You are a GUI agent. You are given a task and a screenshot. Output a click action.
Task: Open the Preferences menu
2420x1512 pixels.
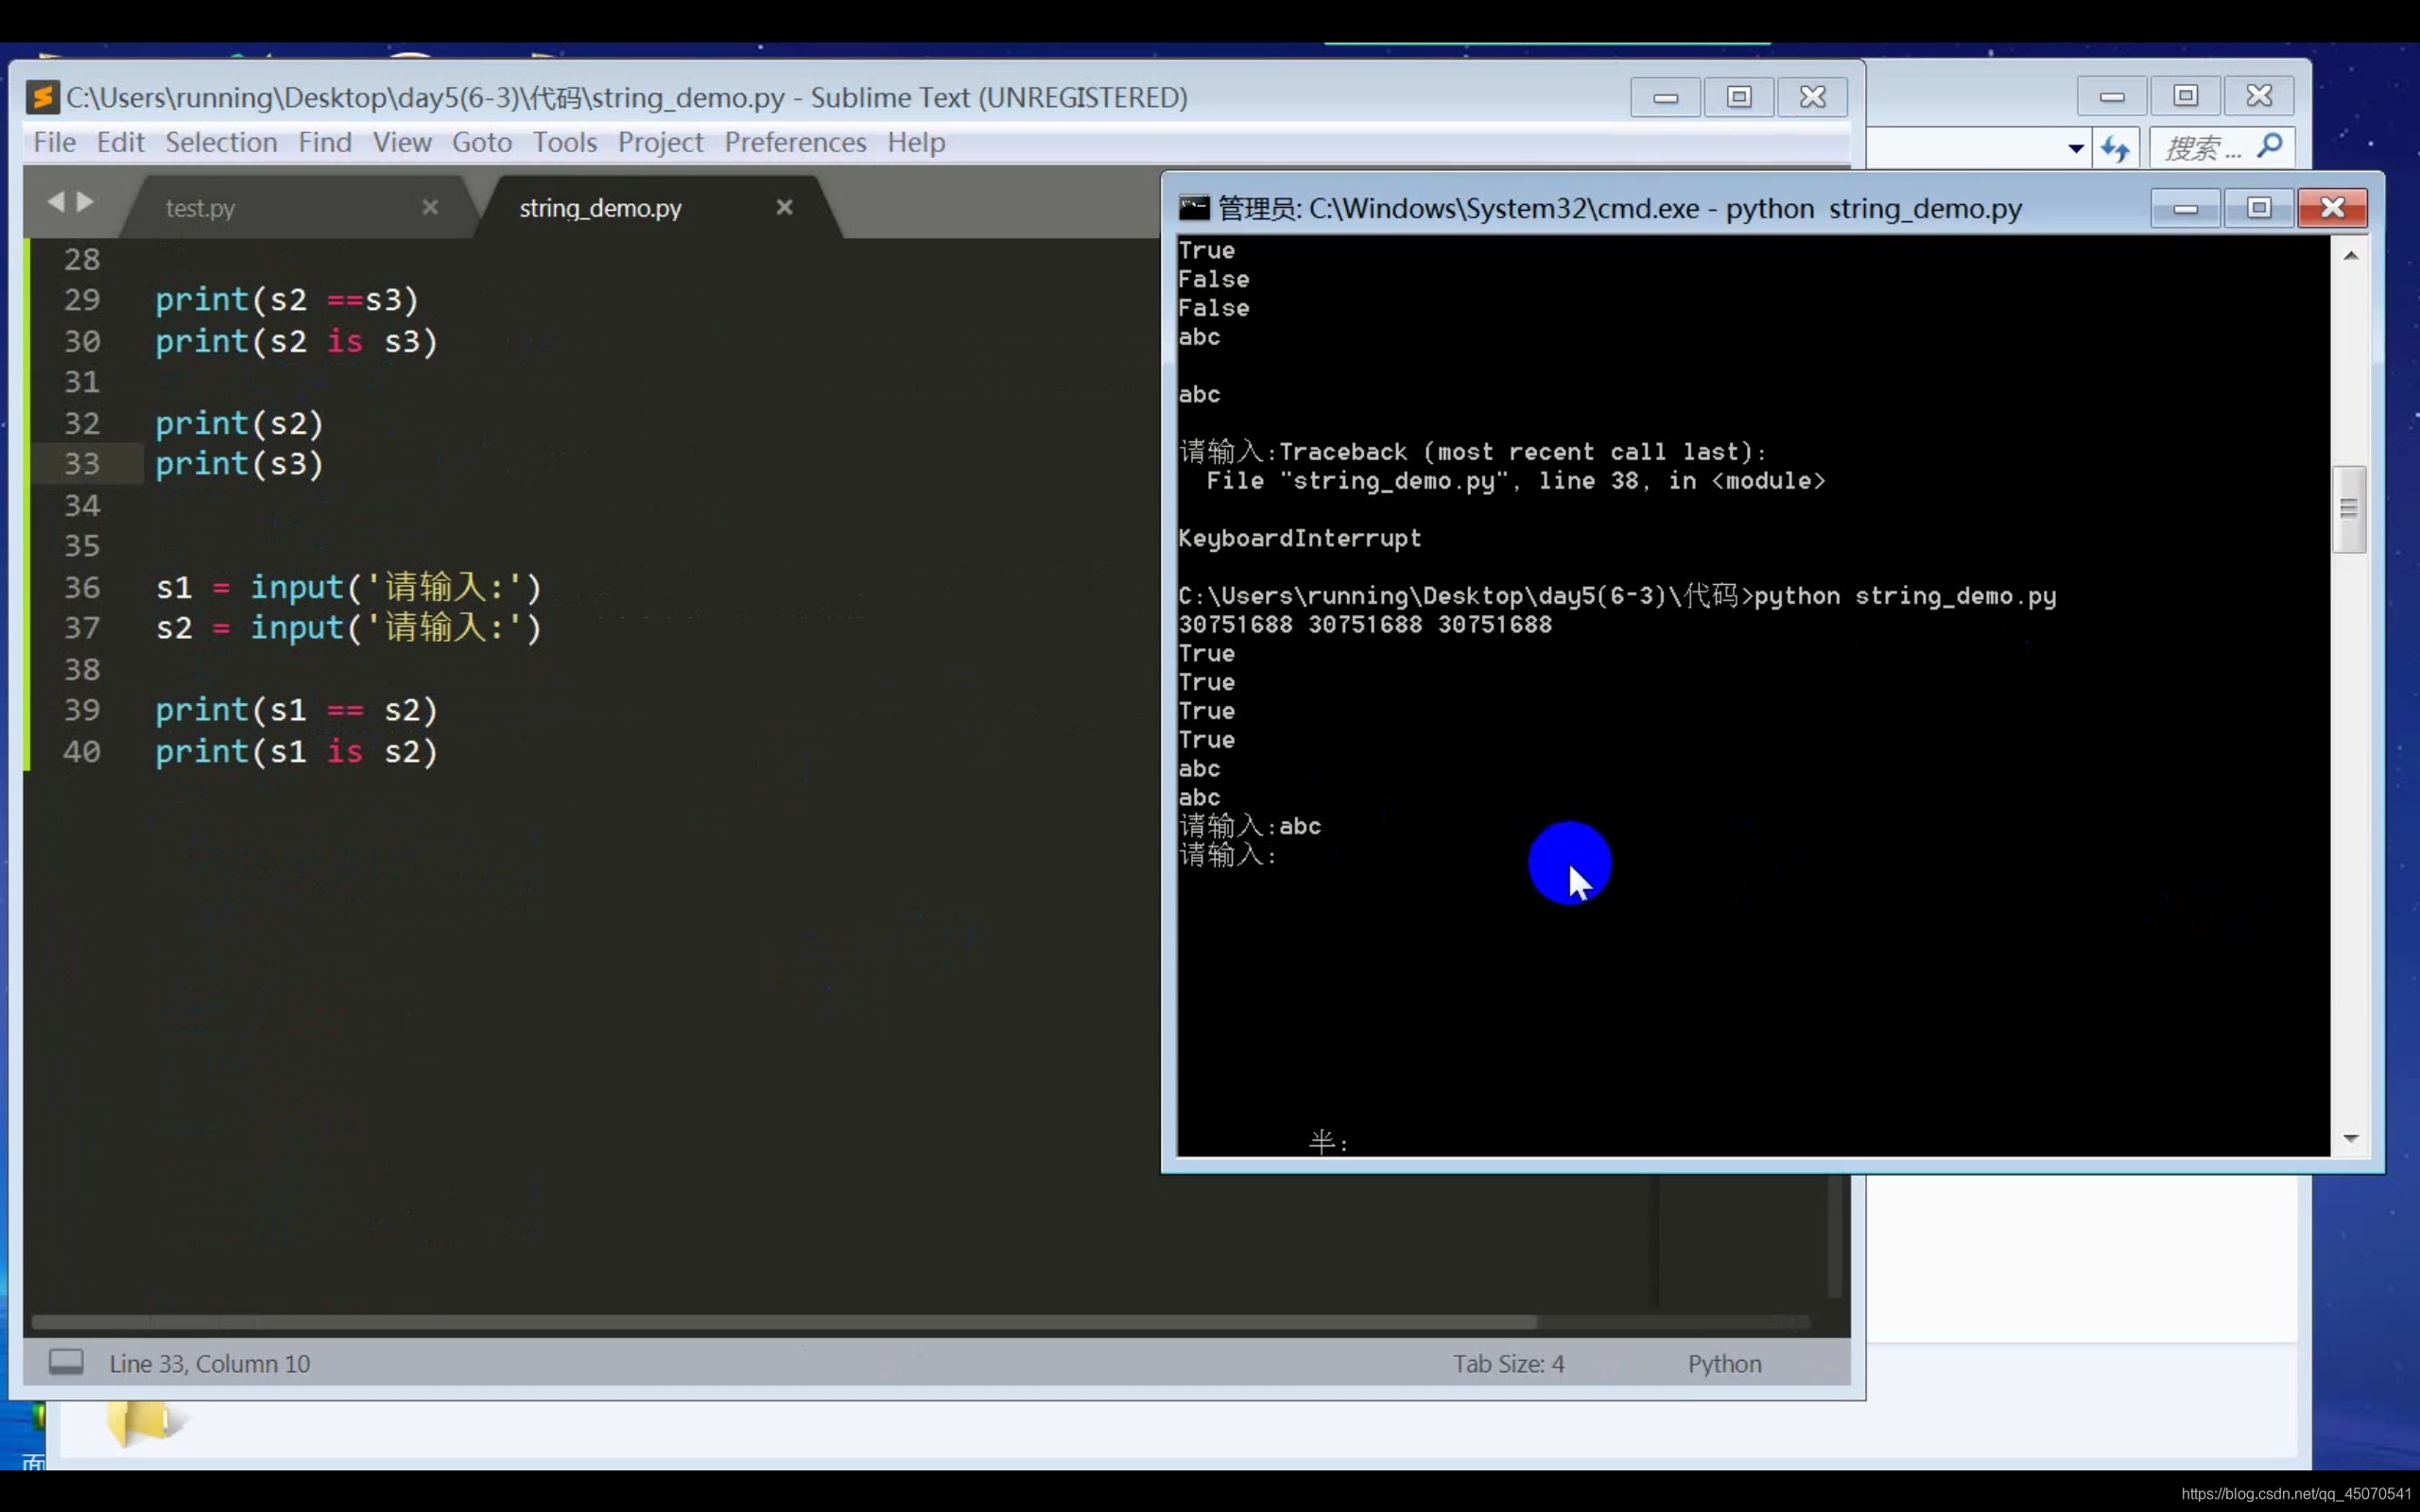[x=795, y=143]
